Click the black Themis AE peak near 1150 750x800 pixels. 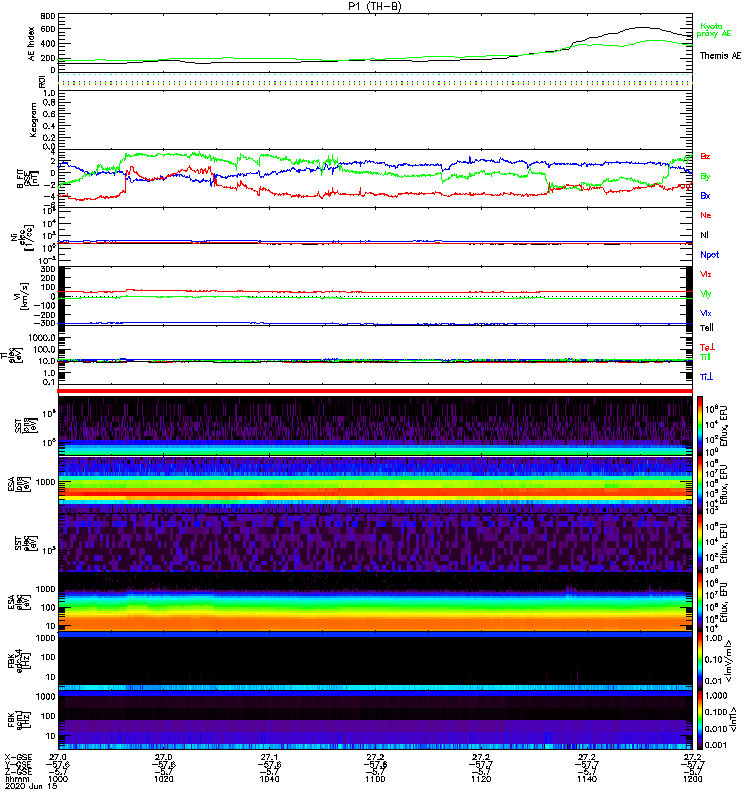642,28
